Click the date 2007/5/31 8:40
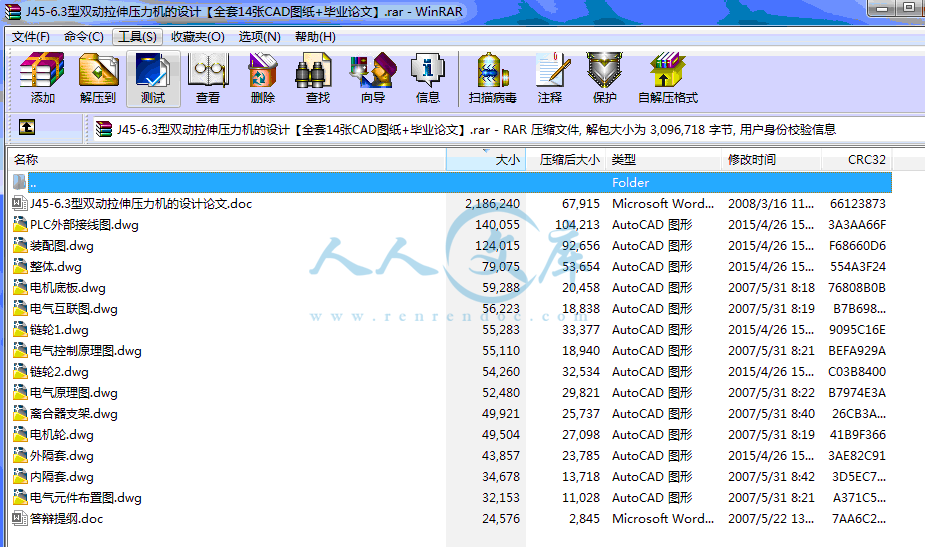This screenshot has height=547, width=925. point(772,414)
